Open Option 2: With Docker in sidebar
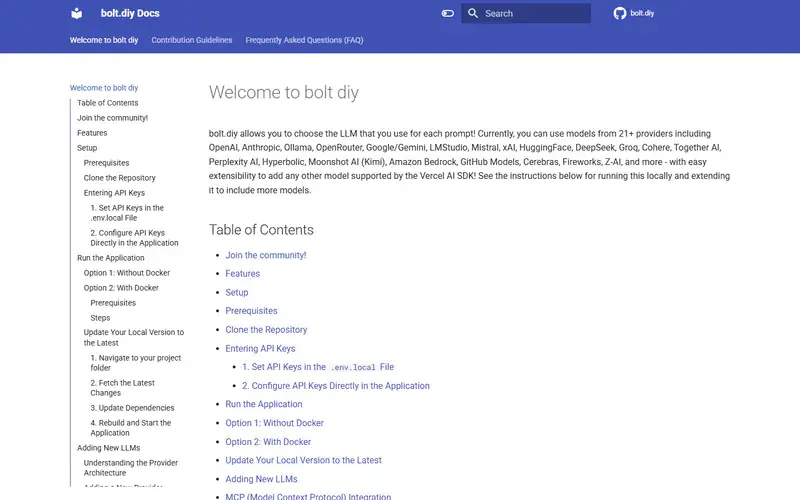The image size is (800, 500). click(121, 288)
